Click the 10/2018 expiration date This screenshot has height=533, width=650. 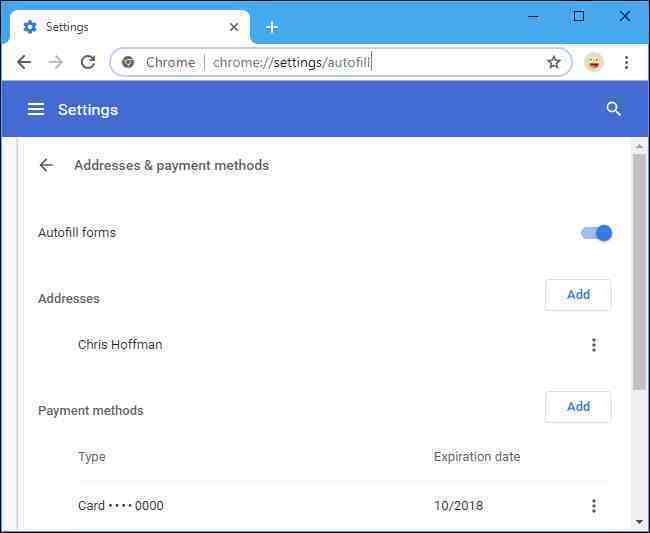[x=458, y=506]
